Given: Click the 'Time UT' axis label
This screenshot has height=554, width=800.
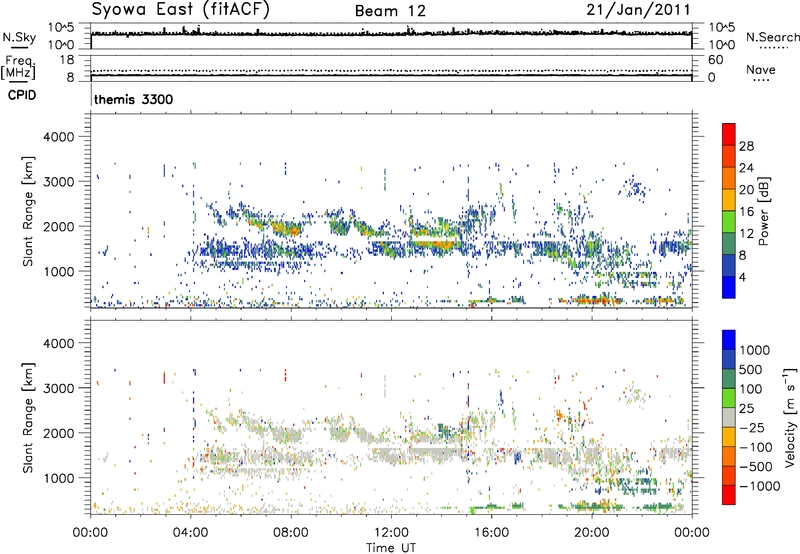Looking at the screenshot, I should pos(391,548).
